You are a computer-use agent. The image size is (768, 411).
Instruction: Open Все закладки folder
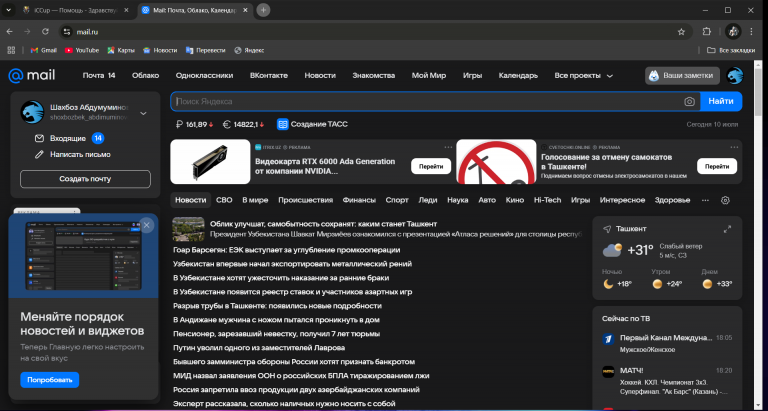tap(732, 50)
